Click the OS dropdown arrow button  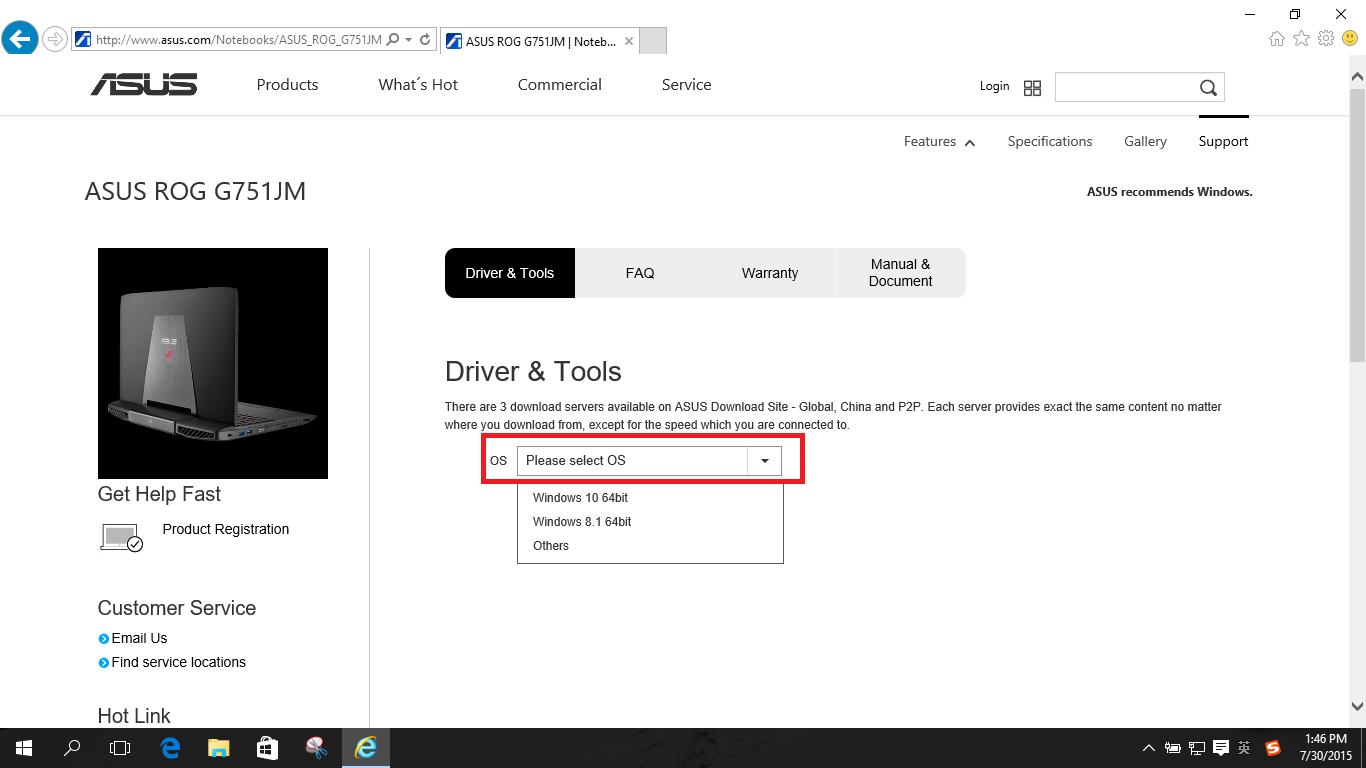point(765,460)
